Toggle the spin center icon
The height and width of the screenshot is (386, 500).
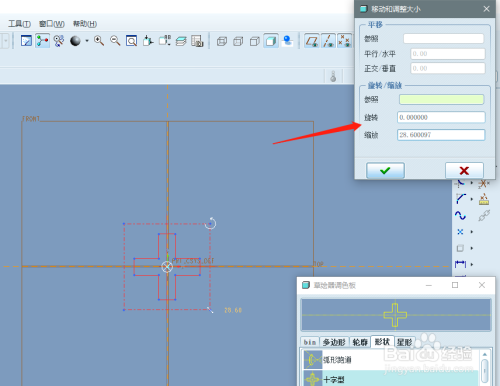pos(43,41)
